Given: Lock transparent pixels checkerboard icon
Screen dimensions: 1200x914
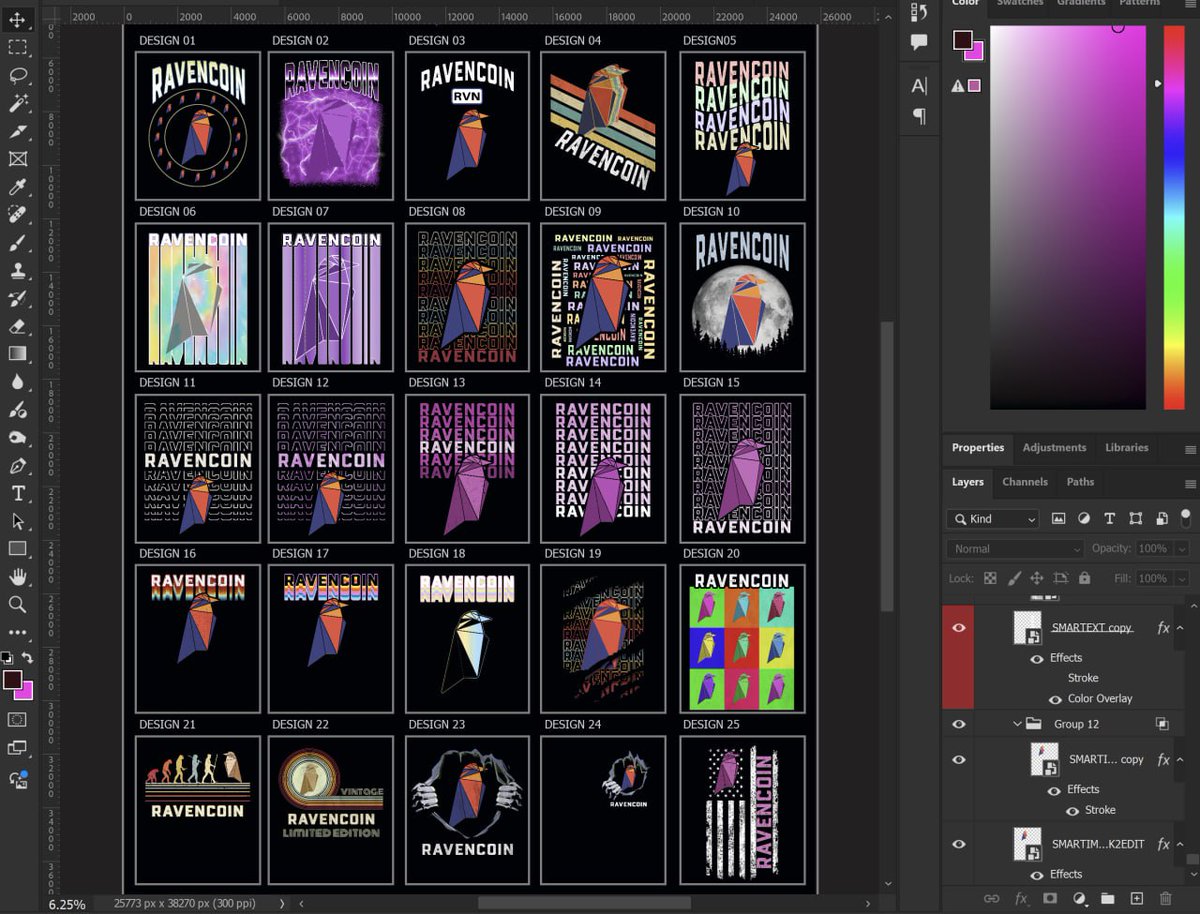Looking at the screenshot, I should click(x=990, y=578).
